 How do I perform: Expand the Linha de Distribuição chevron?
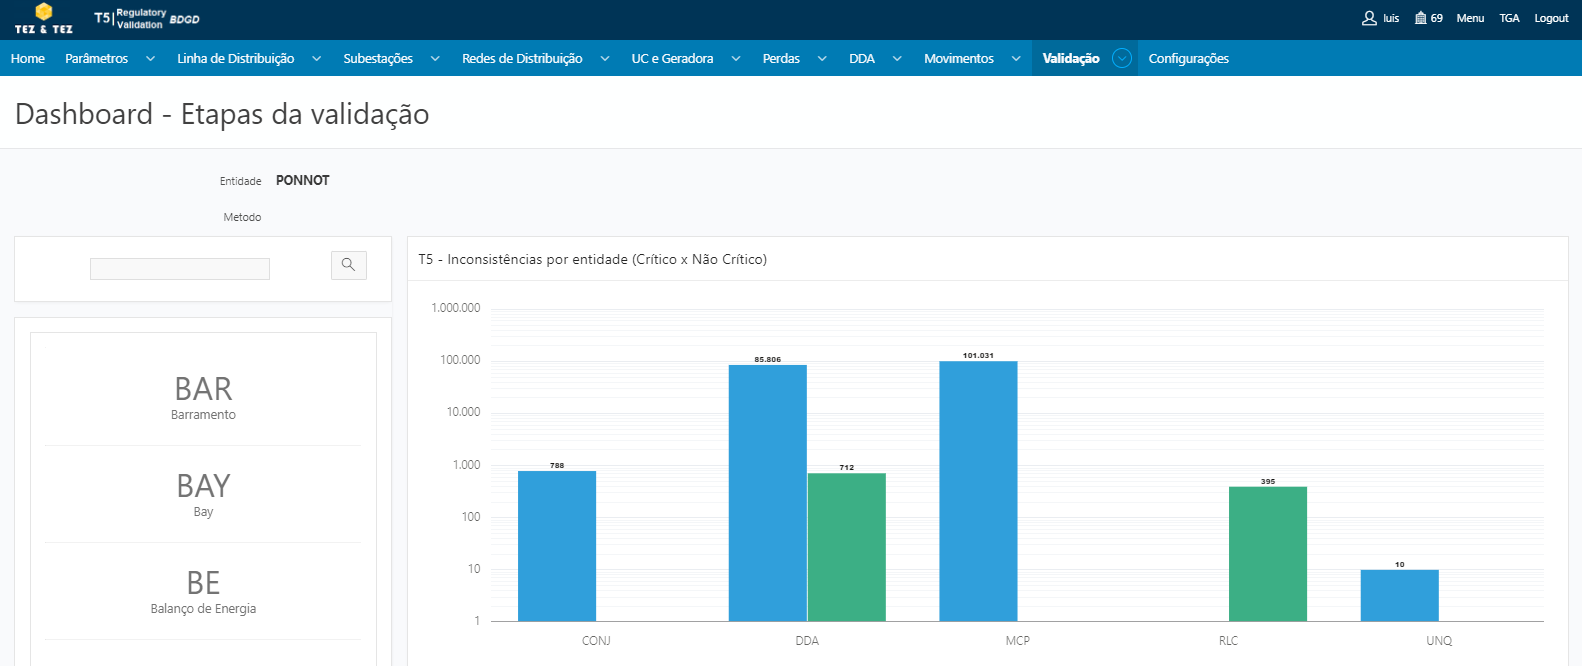coord(317,59)
